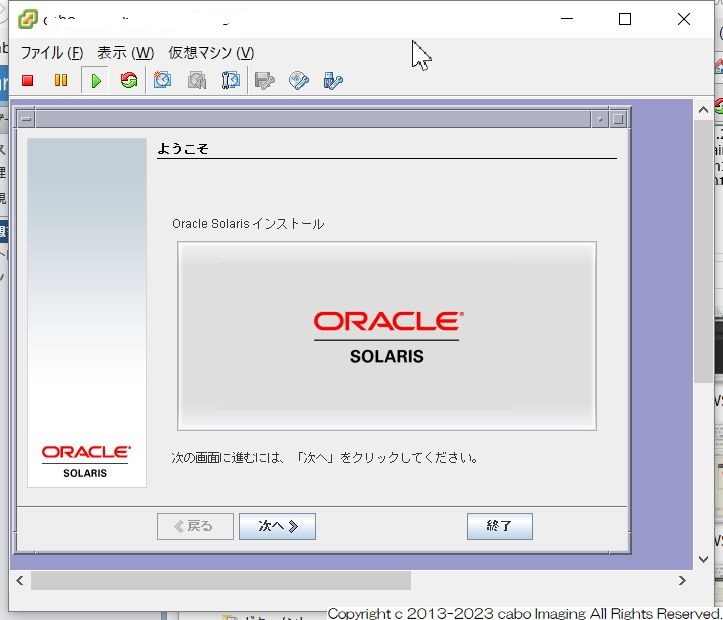The image size is (723, 620).
Task: Click the small Oracle Solaris sidebar logo
Action: click(x=86, y=461)
